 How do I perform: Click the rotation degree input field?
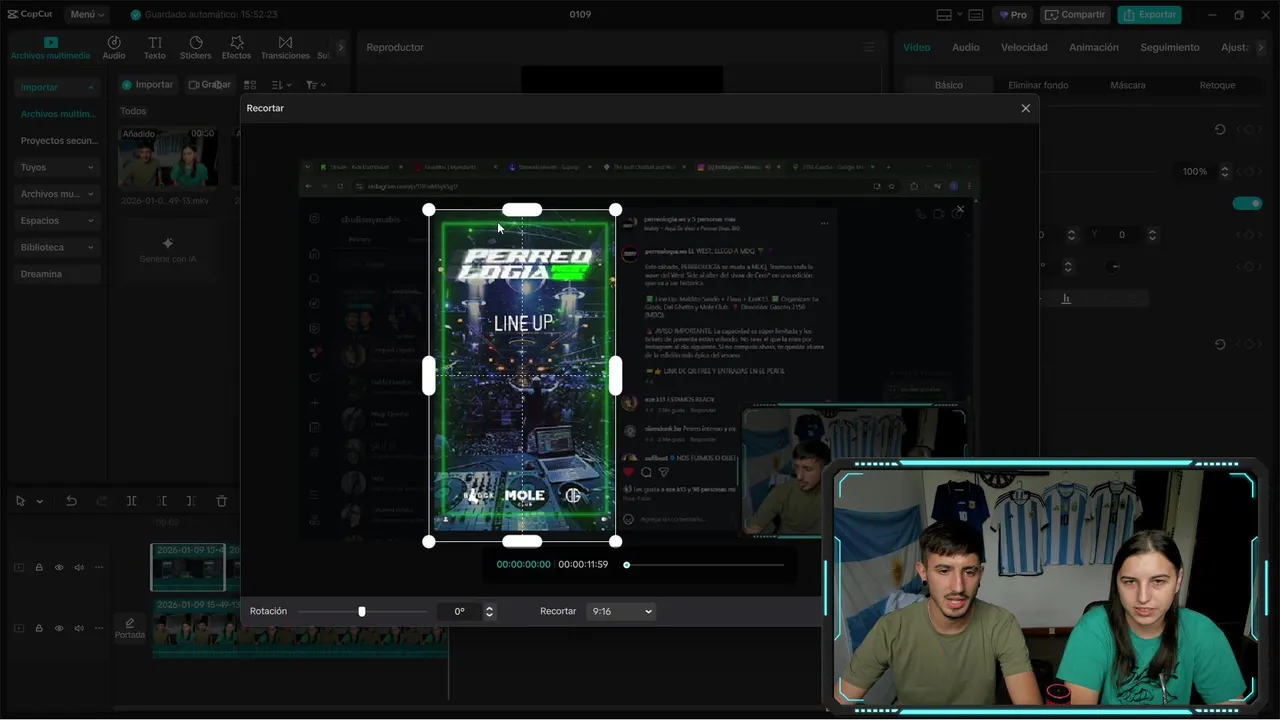coord(459,611)
